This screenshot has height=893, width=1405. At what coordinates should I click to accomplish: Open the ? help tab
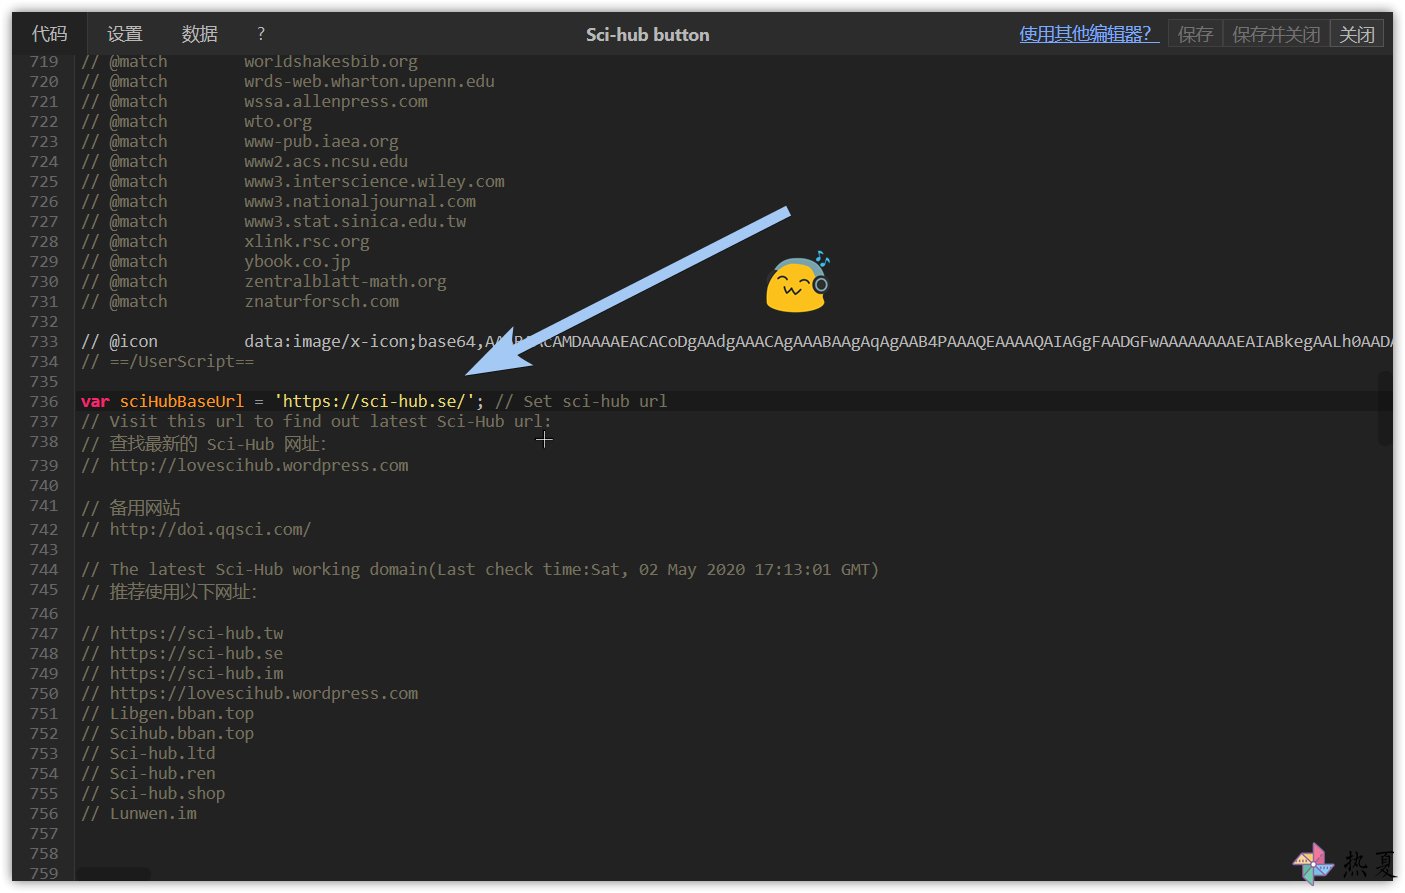[x=261, y=34]
